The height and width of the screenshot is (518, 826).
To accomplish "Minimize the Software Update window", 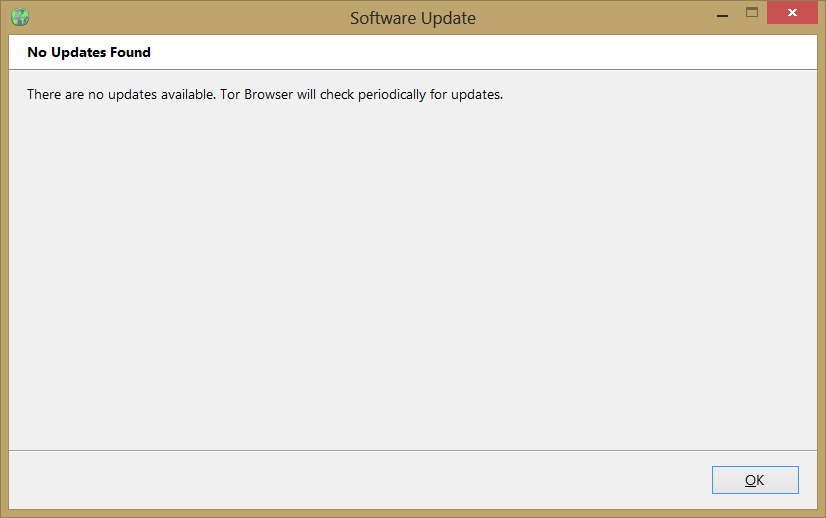I will [722, 15].
